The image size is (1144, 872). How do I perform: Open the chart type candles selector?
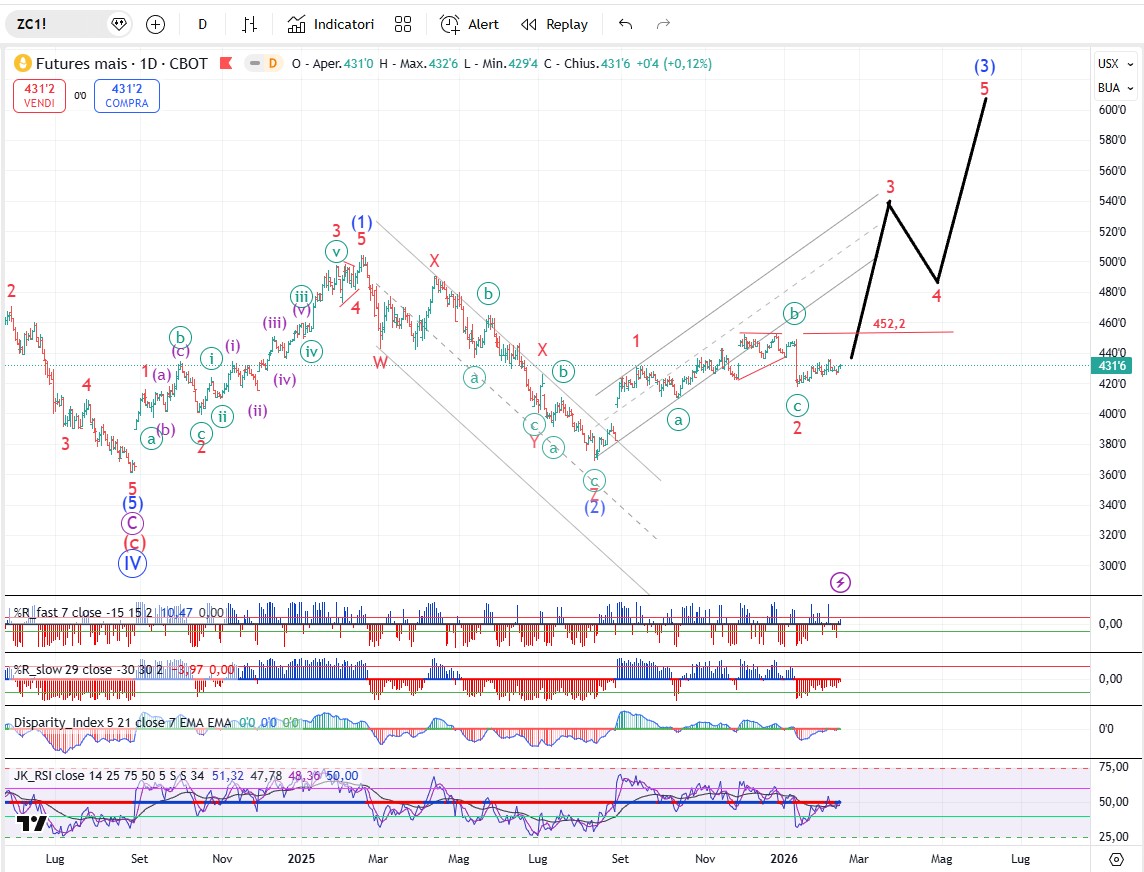[x=250, y=24]
